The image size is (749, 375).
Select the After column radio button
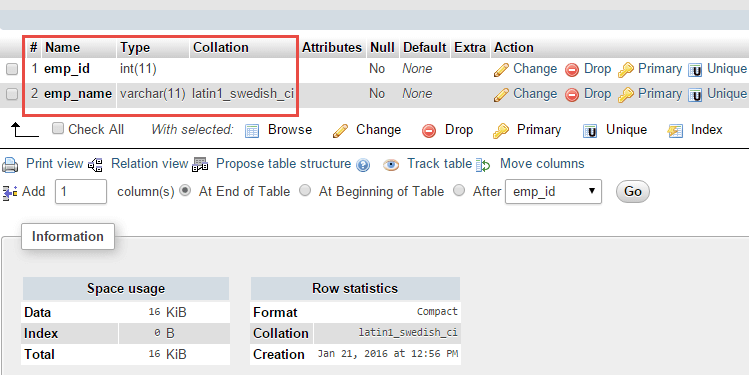click(459, 191)
